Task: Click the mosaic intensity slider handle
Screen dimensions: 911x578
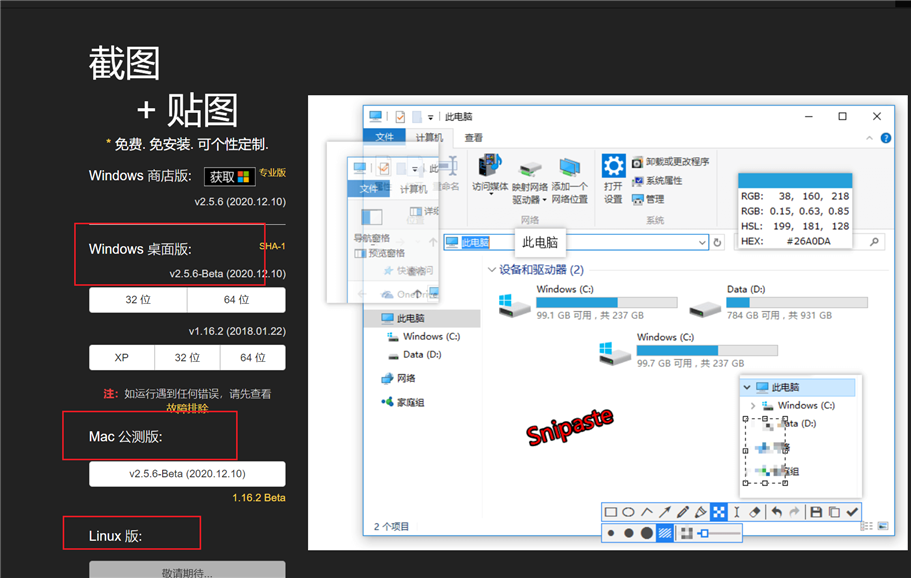Action: tap(704, 533)
